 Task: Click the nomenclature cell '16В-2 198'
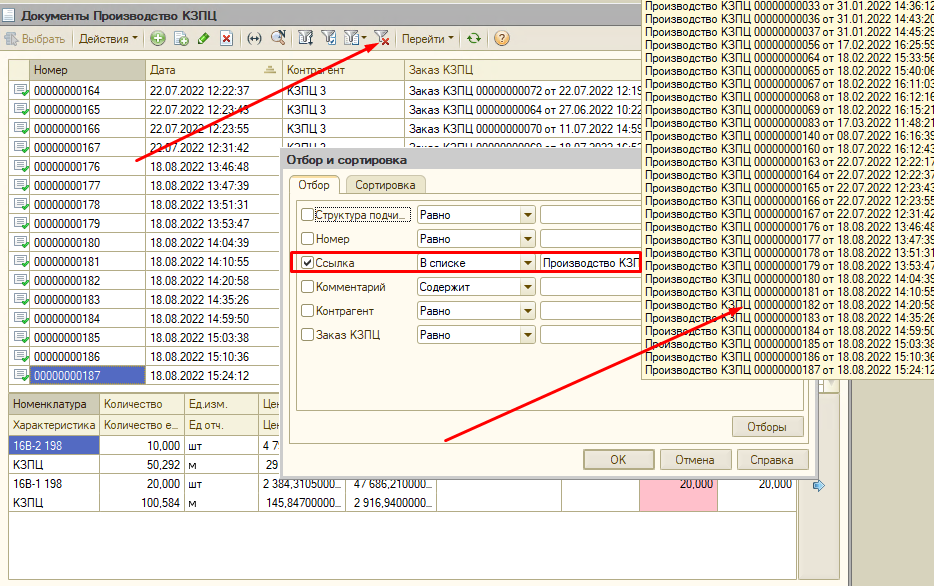[x=54, y=445]
